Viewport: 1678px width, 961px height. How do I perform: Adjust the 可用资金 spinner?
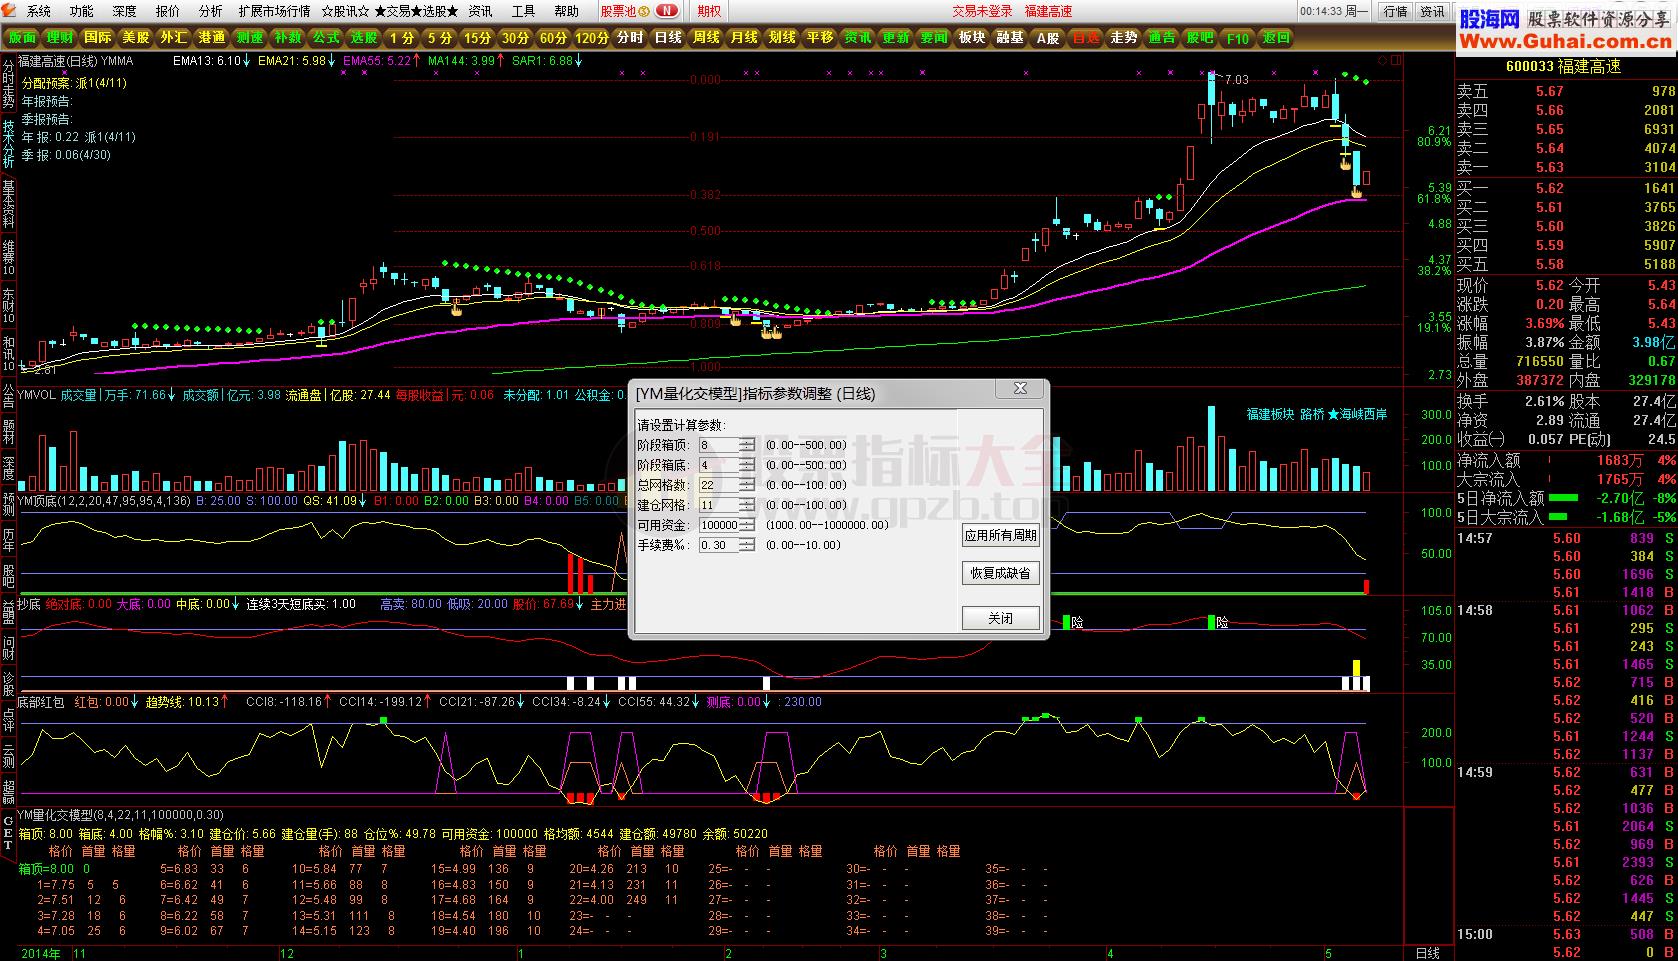coord(747,525)
